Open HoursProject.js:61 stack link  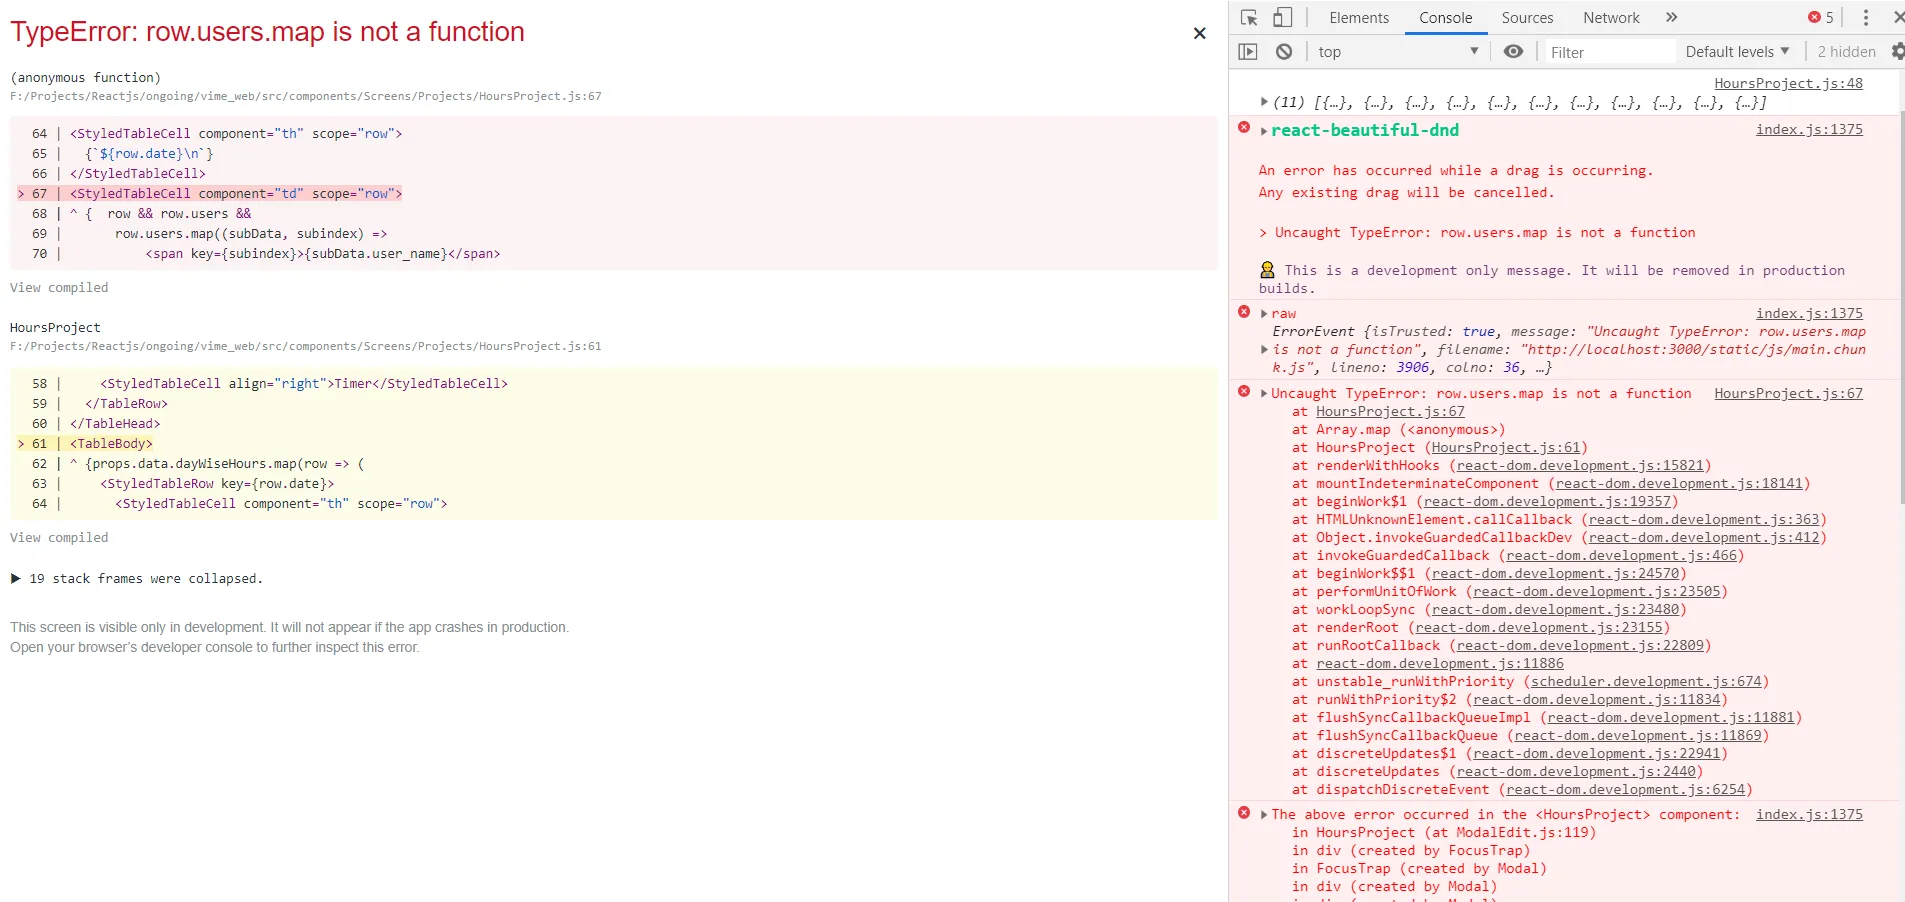click(x=1505, y=447)
